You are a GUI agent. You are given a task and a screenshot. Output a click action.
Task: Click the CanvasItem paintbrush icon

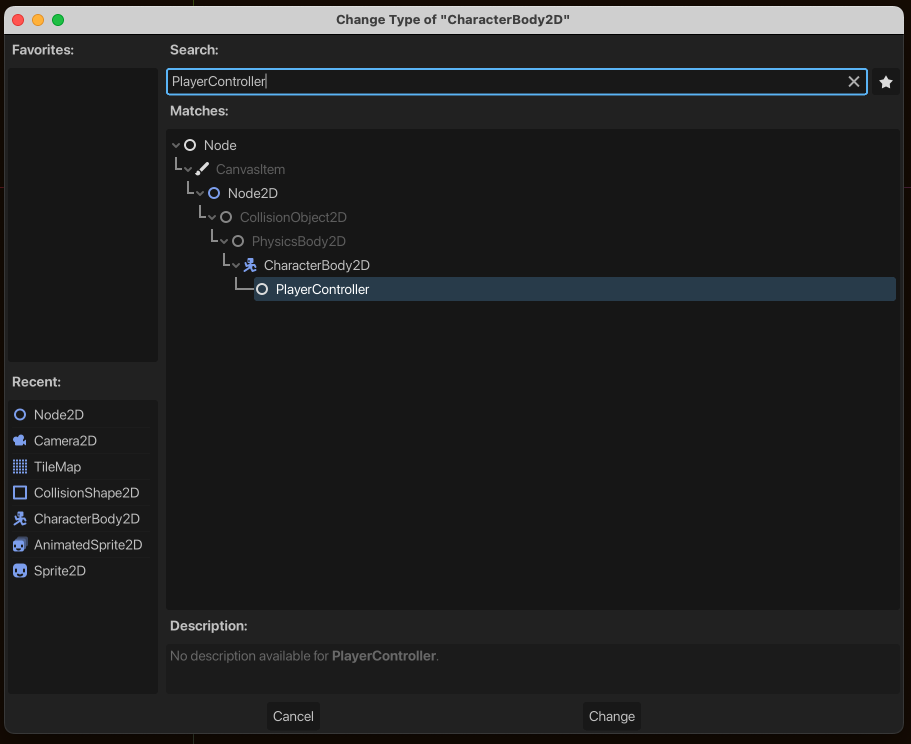point(202,169)
